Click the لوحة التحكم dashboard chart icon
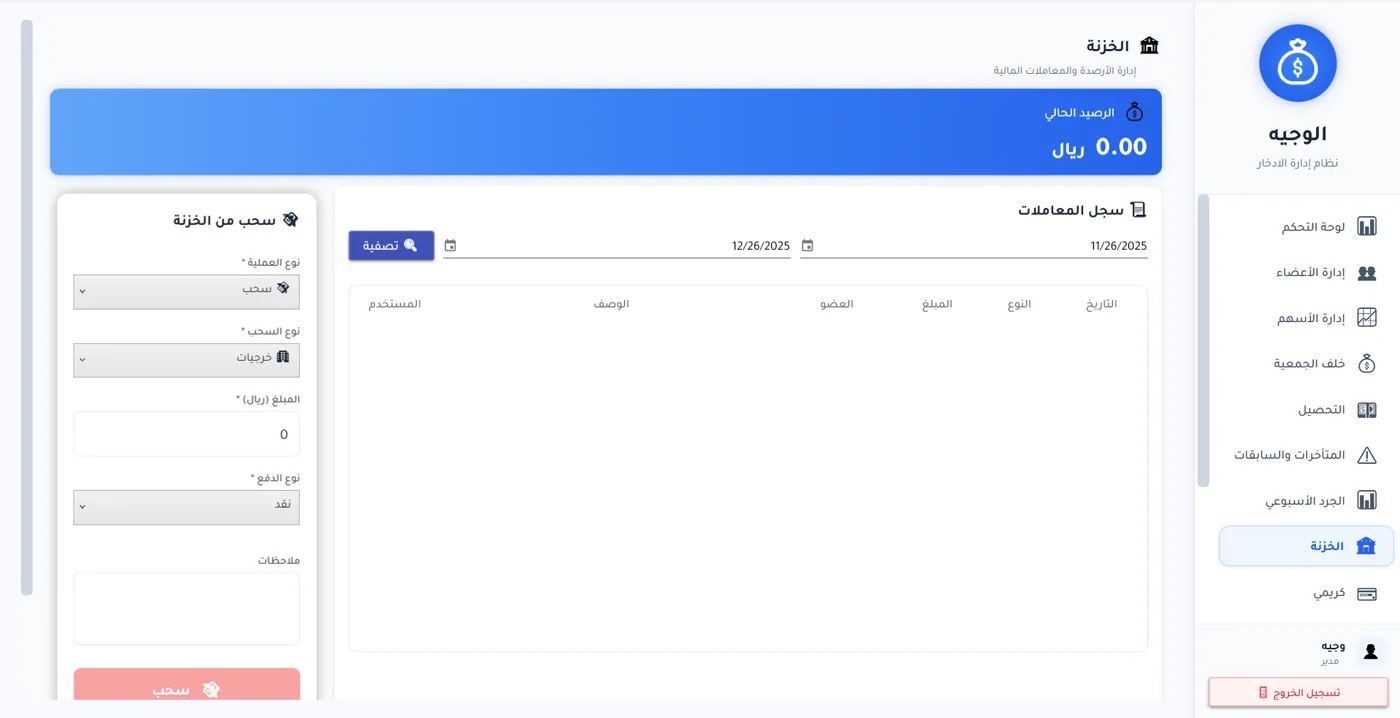 click(x=1366, y=227)
